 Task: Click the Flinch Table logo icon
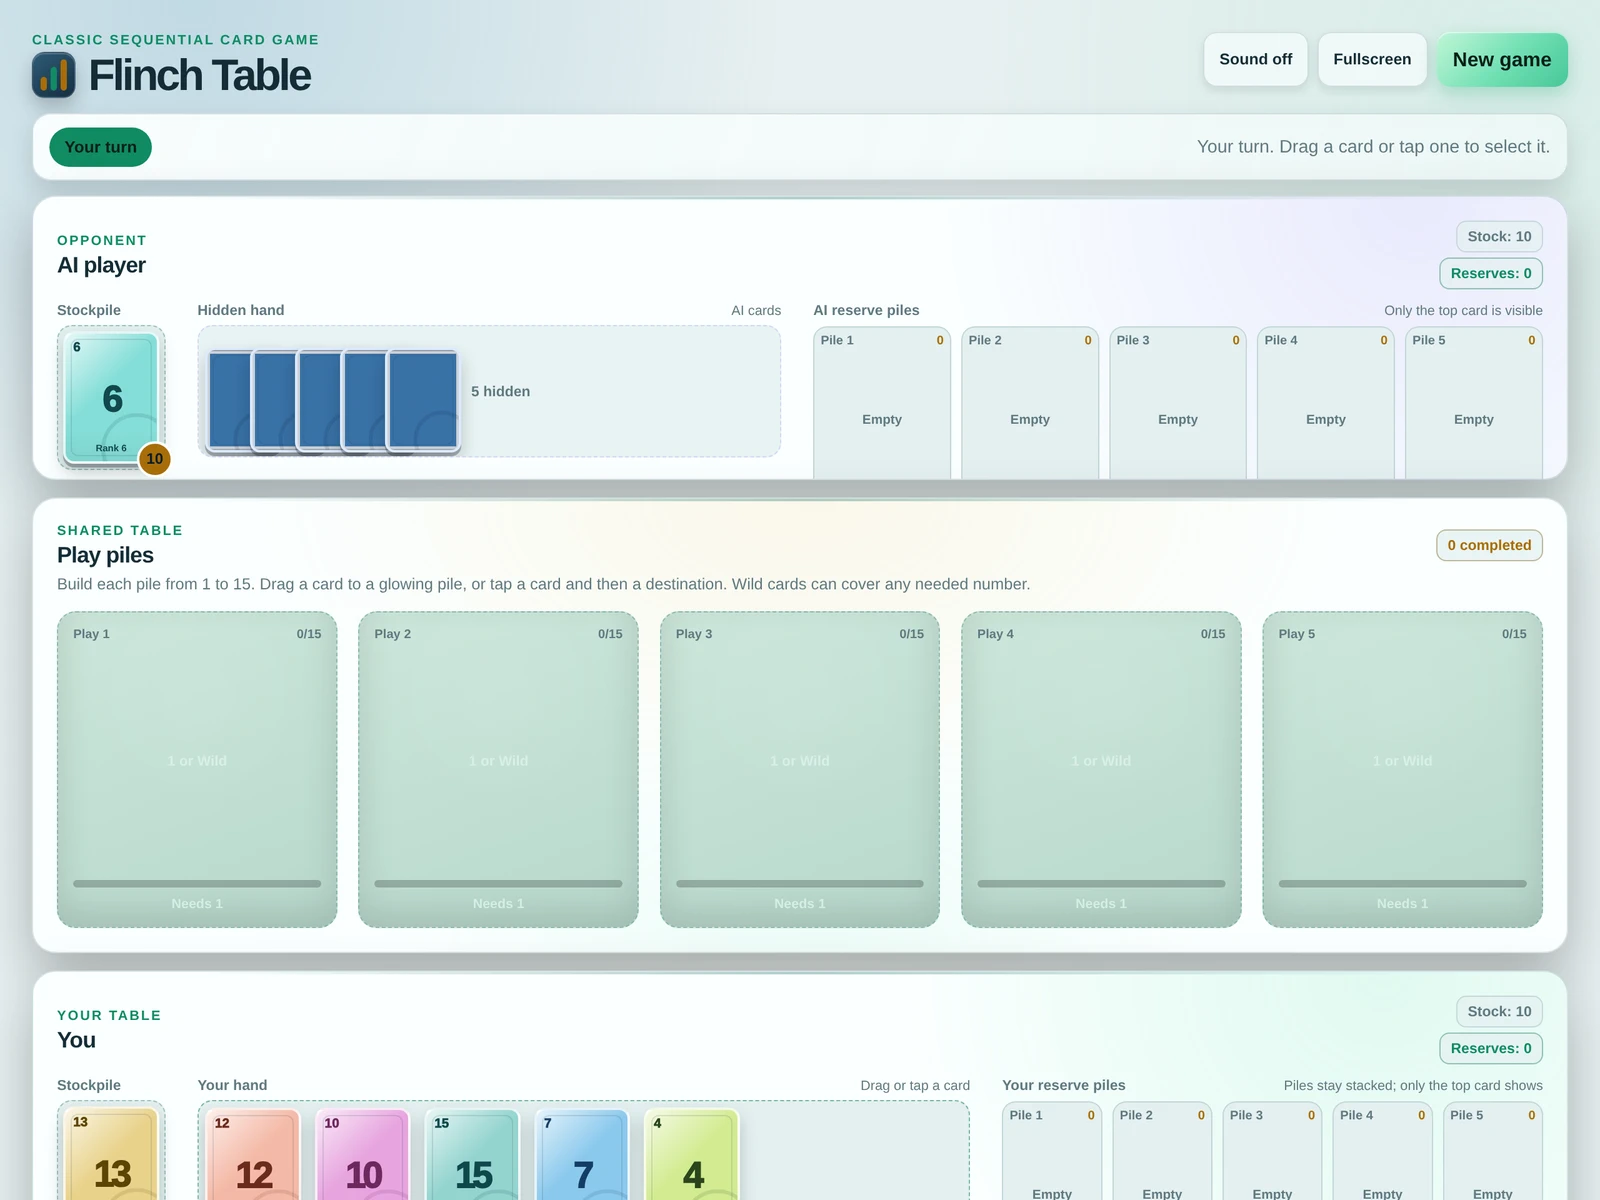click(x=54, y=75)
